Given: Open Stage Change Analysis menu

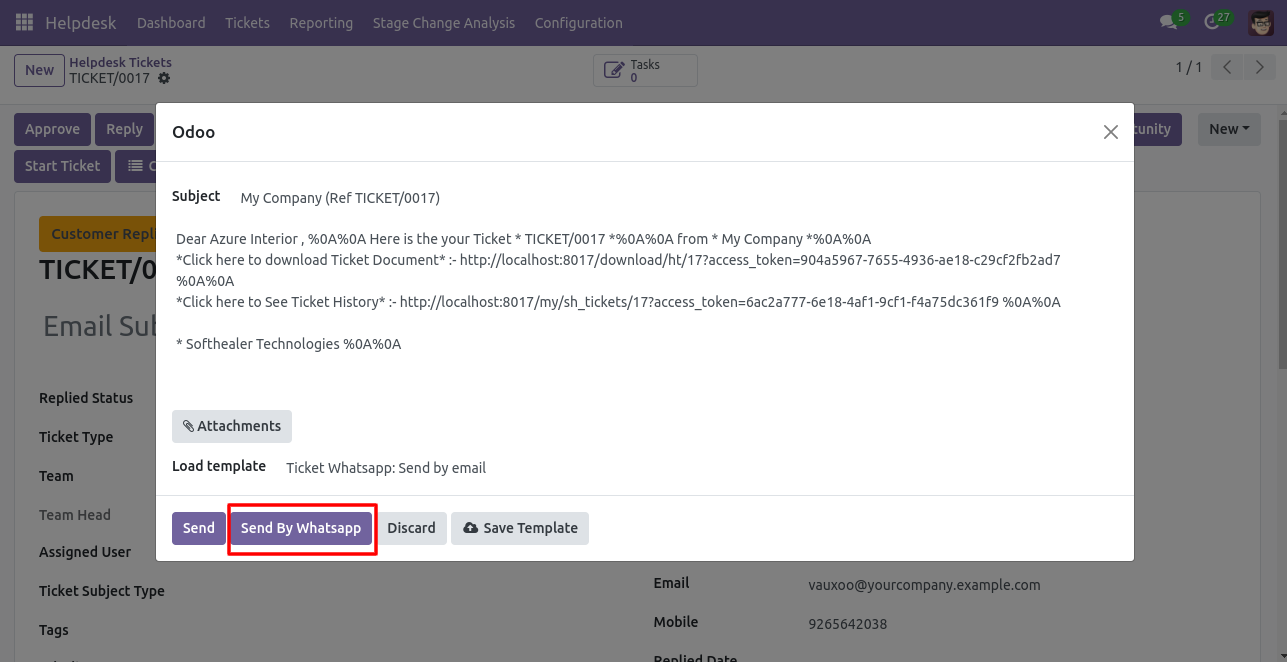Looking at the screenshot, I should pos(444,22).
